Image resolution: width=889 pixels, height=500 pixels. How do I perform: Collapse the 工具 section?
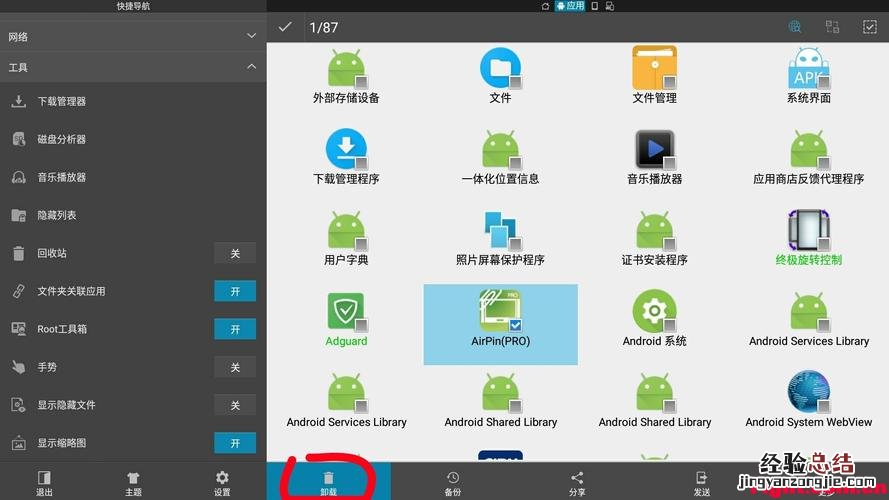(x=251, y=67)
